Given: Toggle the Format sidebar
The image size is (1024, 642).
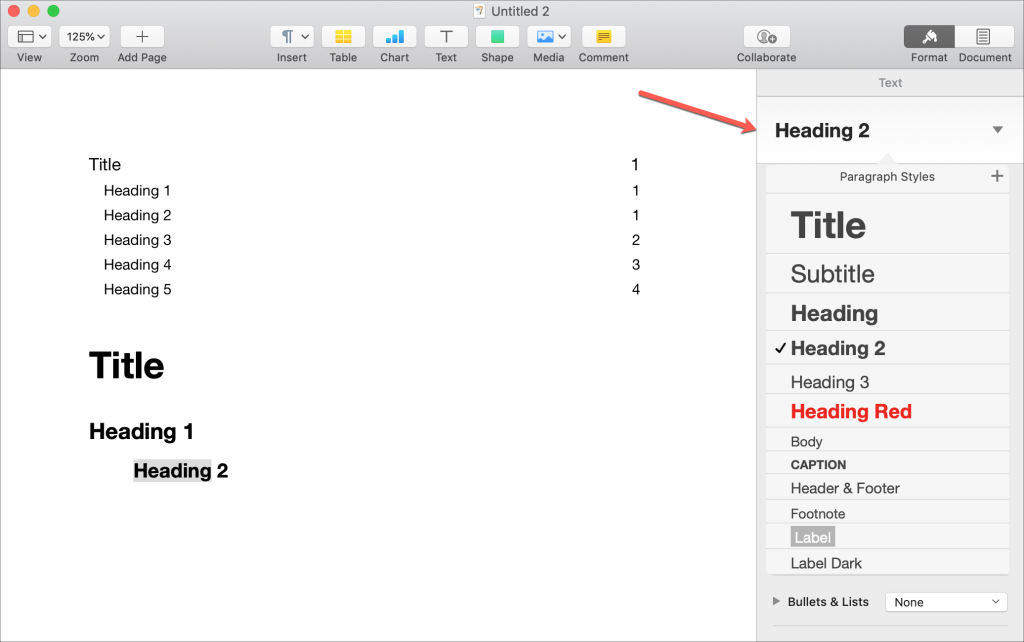Looking at the screenshot, I should (x=929, y=37).
